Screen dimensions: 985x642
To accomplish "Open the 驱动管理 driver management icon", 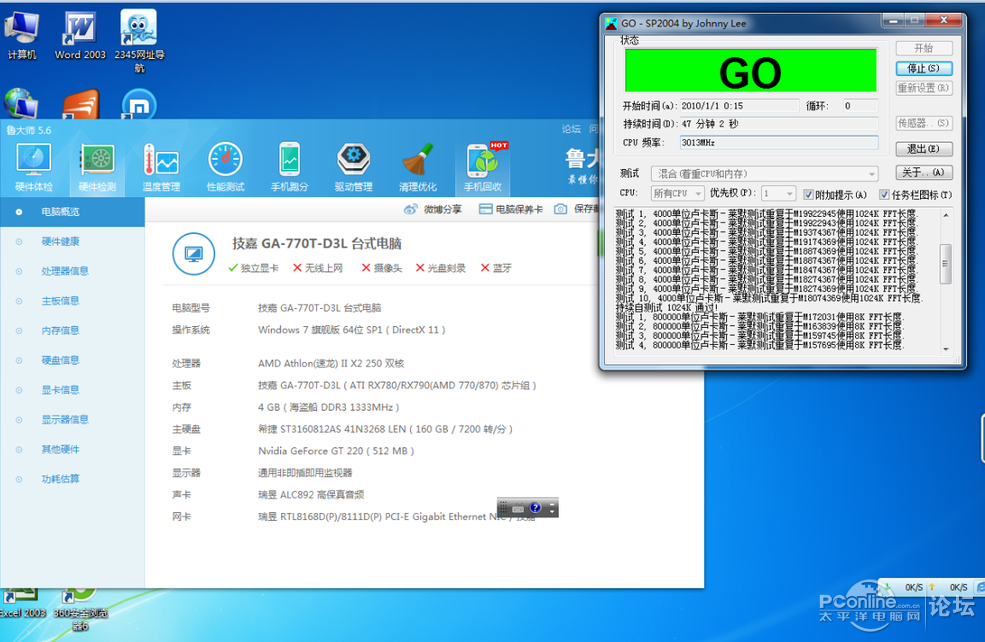I will click(x=354, y=166).
